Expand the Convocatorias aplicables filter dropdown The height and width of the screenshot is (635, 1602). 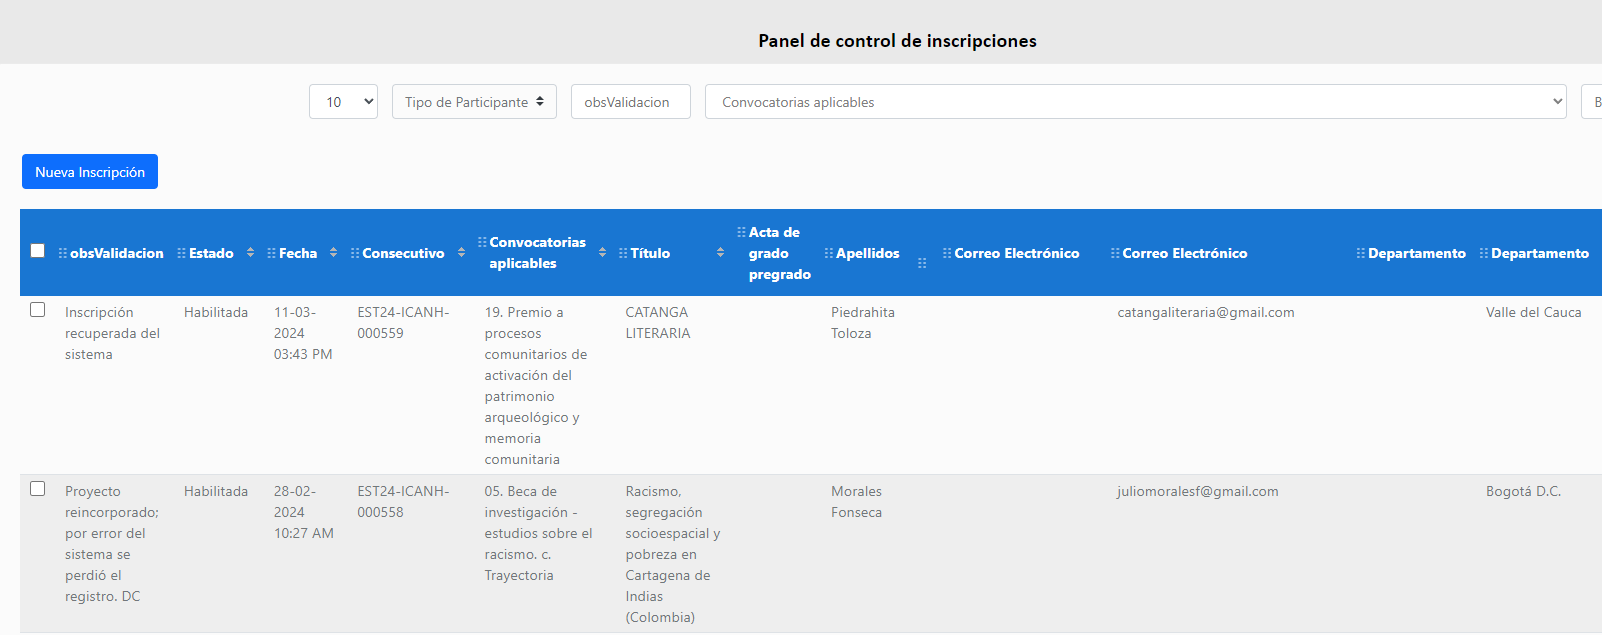(1135, 102)
